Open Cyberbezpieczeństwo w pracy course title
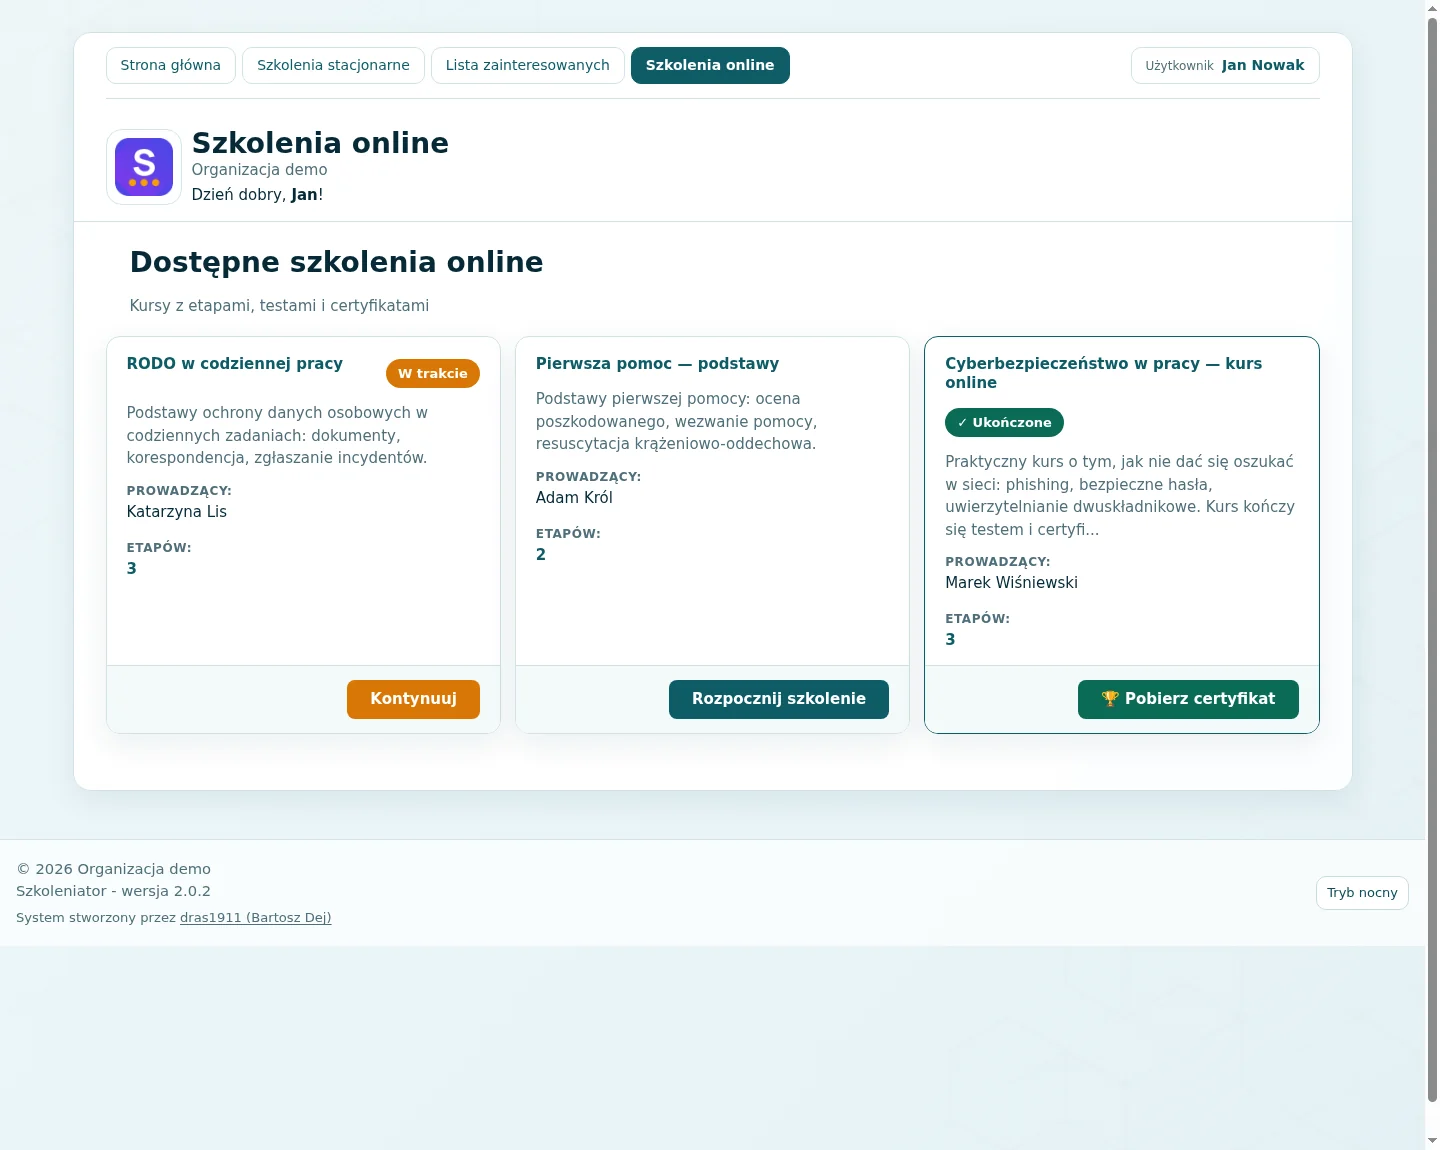 (1104, 373)
